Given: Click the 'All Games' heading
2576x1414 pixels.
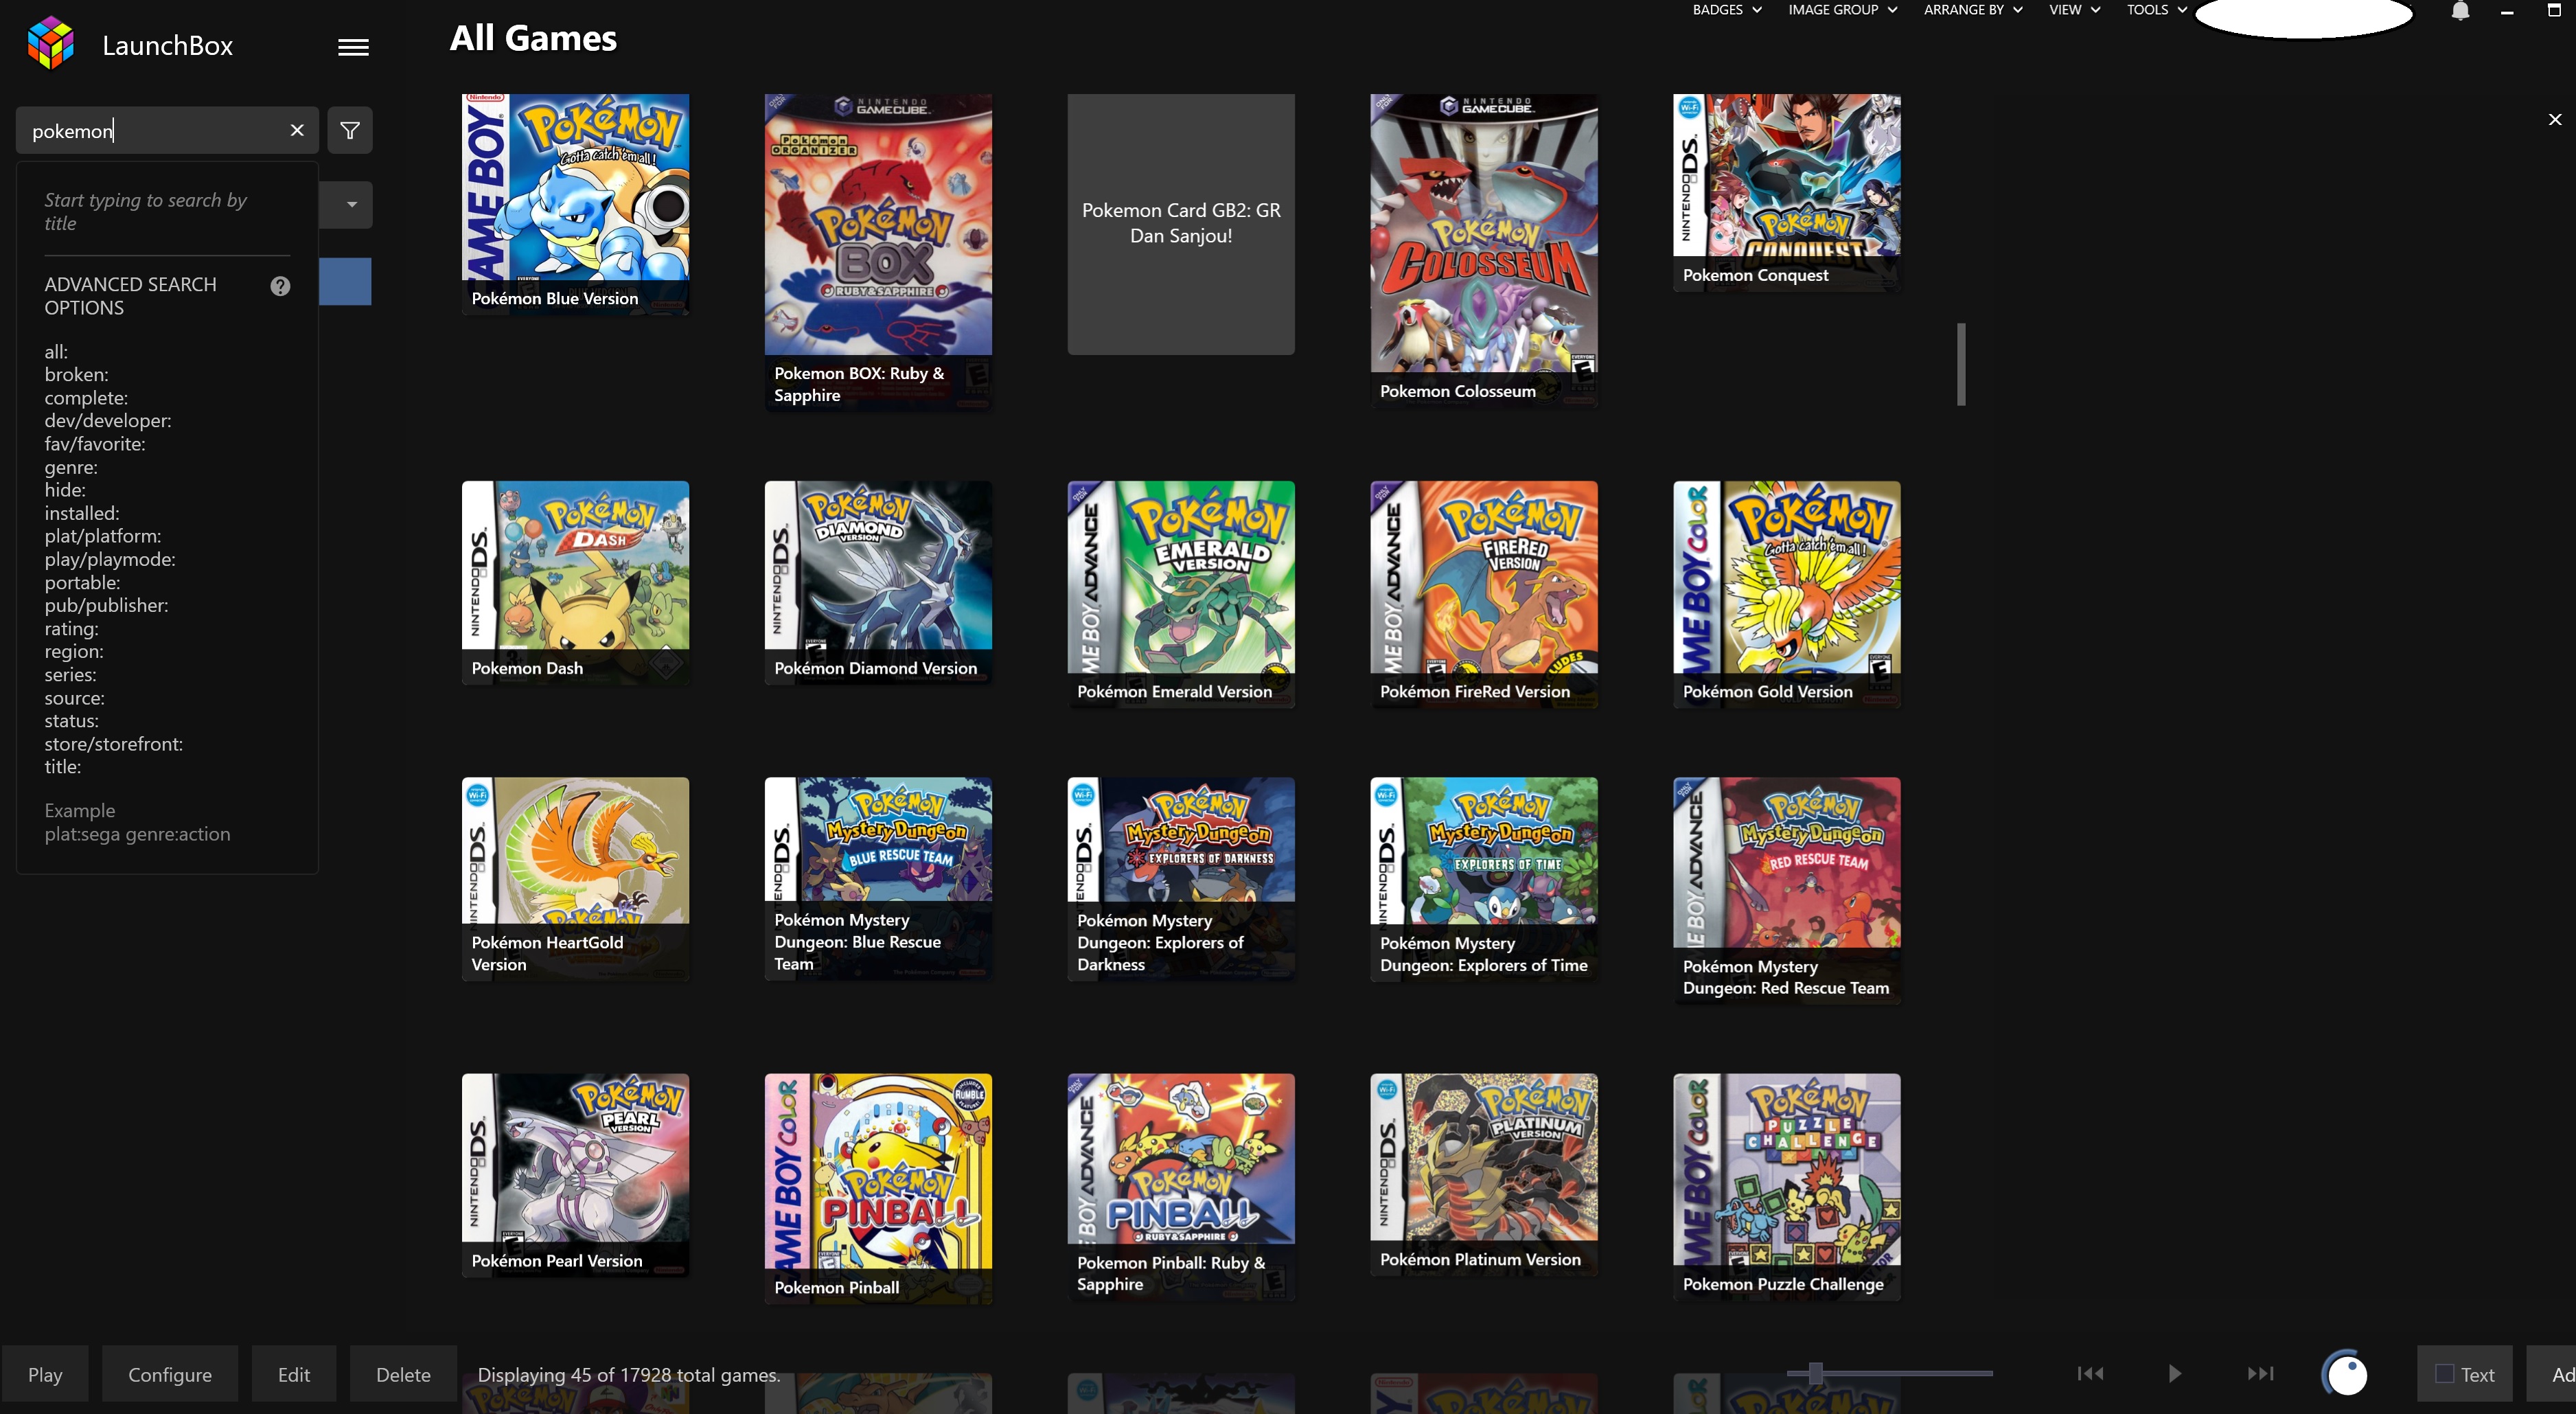Looking at the screenshot, I should 533,38.
